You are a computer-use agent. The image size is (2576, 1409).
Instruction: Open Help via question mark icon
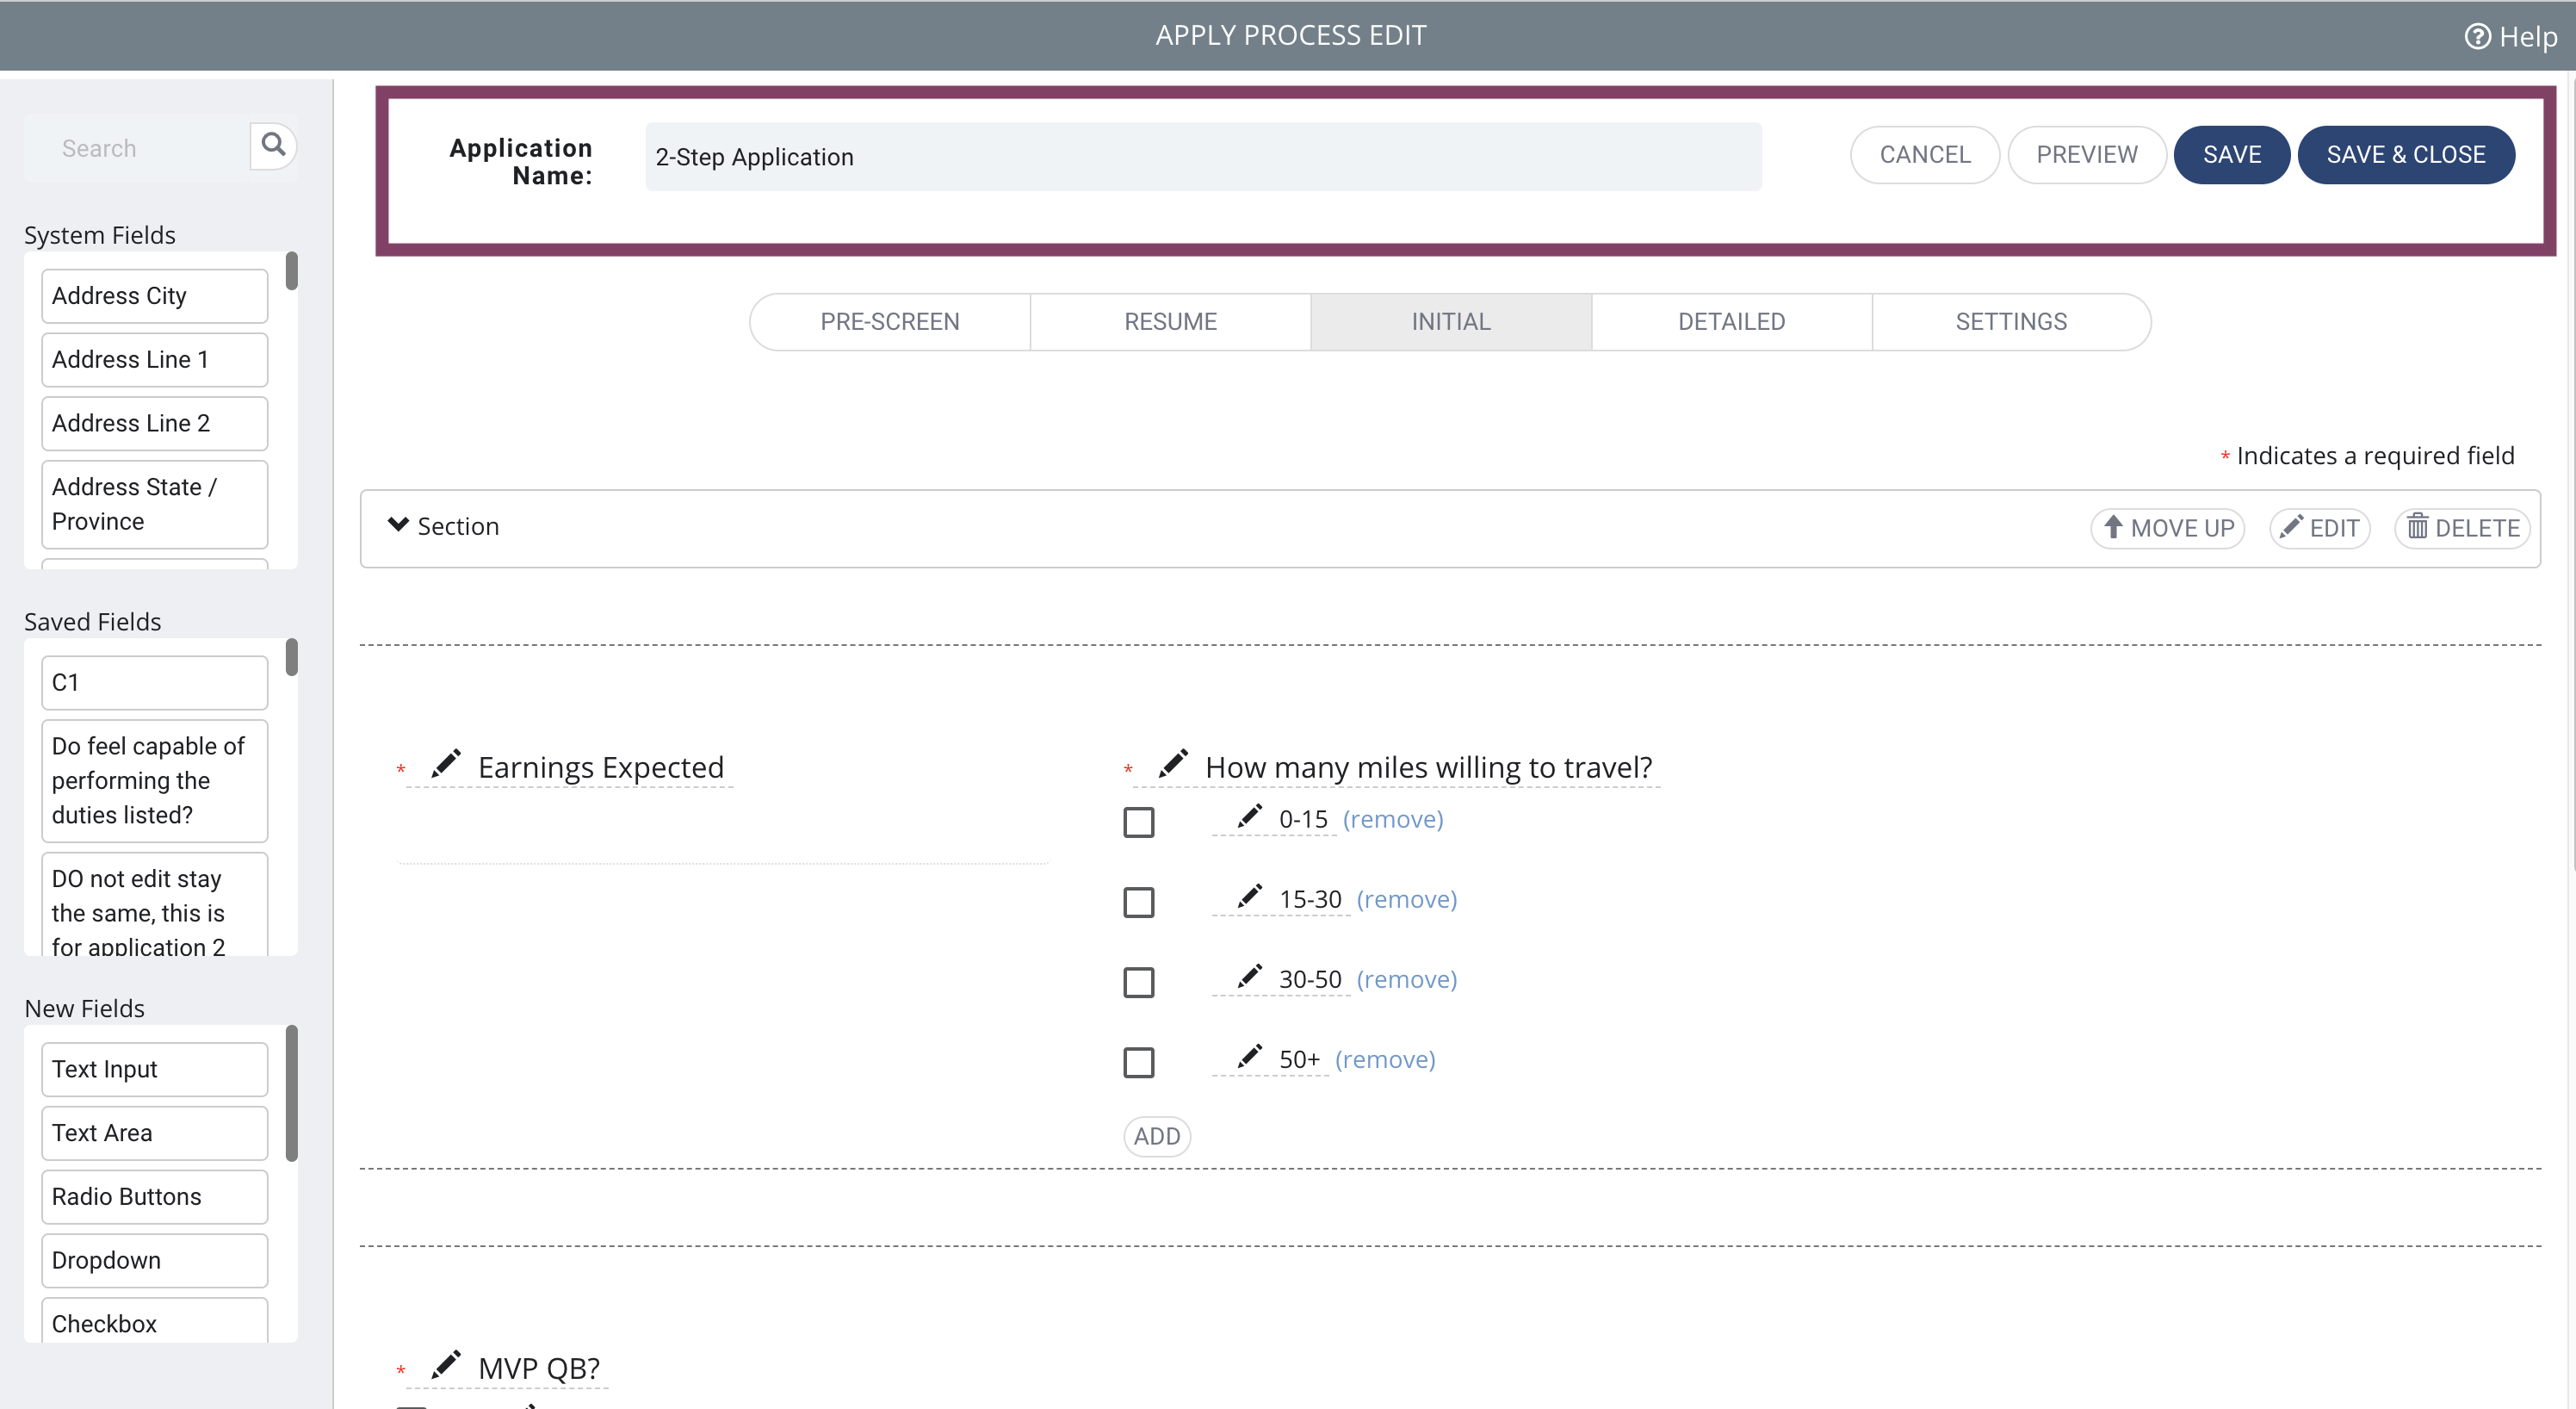coord(2477,37)
